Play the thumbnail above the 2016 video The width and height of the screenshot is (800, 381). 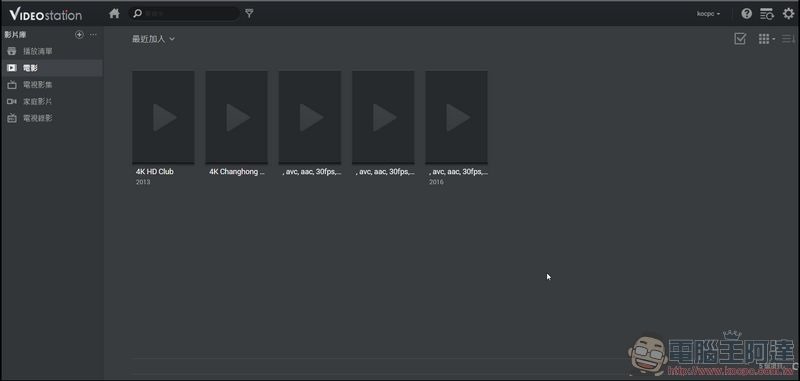[457, 117]
